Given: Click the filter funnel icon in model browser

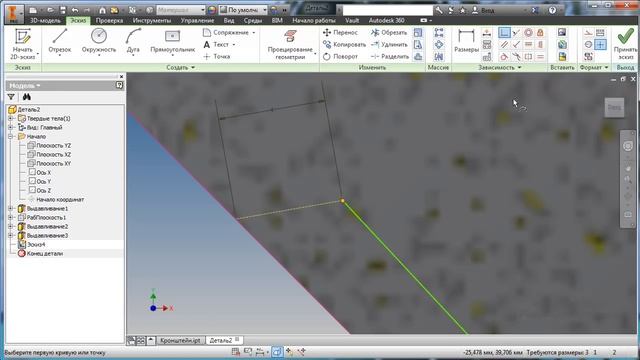Looking at the screenshot, I should 11,97.
